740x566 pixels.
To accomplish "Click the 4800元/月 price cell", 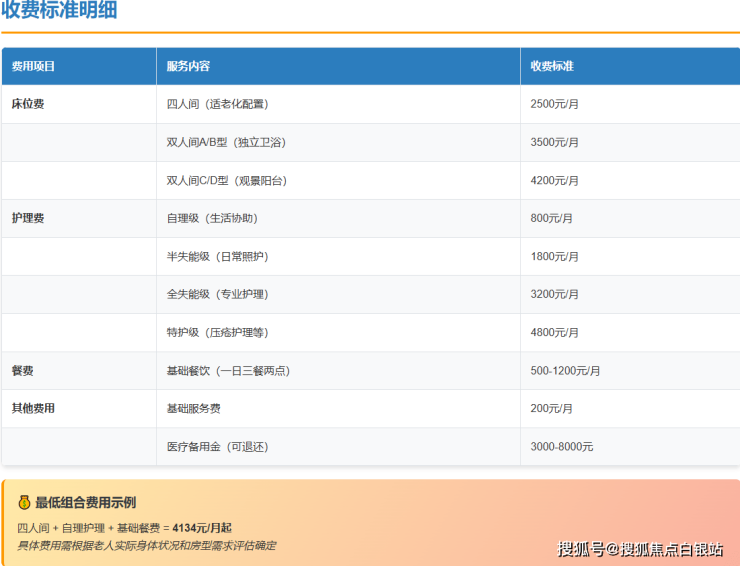I will click(554, 332).
